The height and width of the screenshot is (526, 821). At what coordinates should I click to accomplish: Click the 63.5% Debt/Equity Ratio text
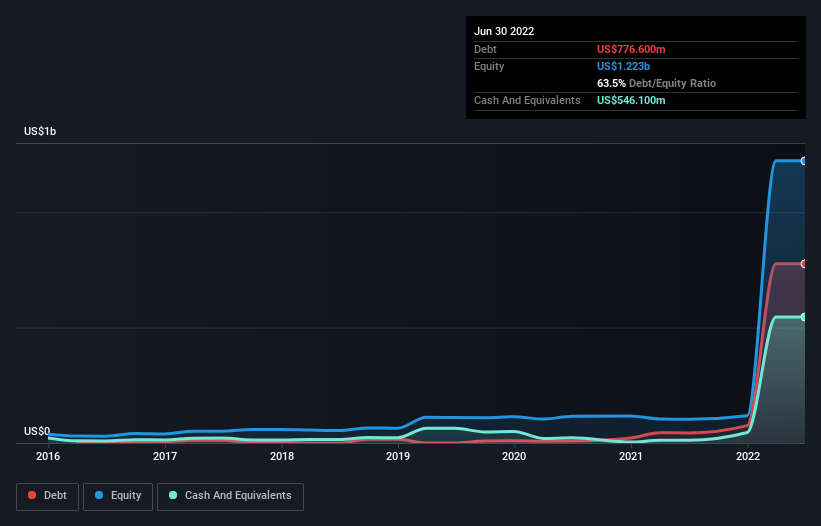point(657,83)
